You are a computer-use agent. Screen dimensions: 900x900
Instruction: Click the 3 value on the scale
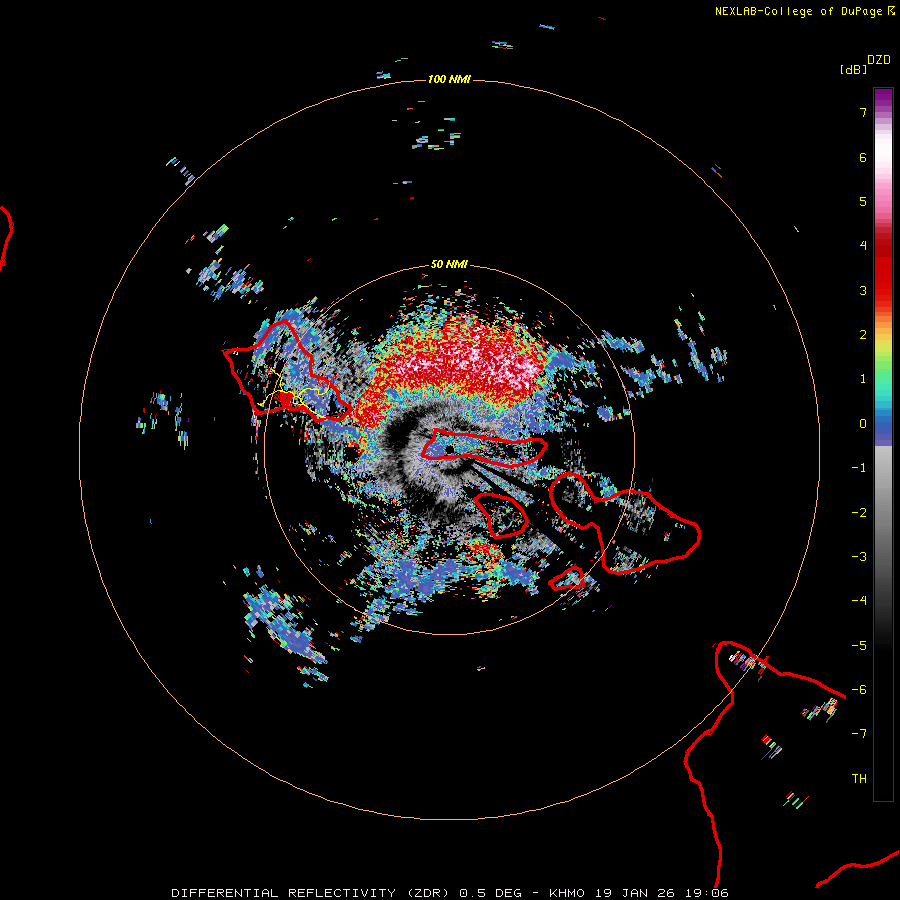click(x=863, y=290)
